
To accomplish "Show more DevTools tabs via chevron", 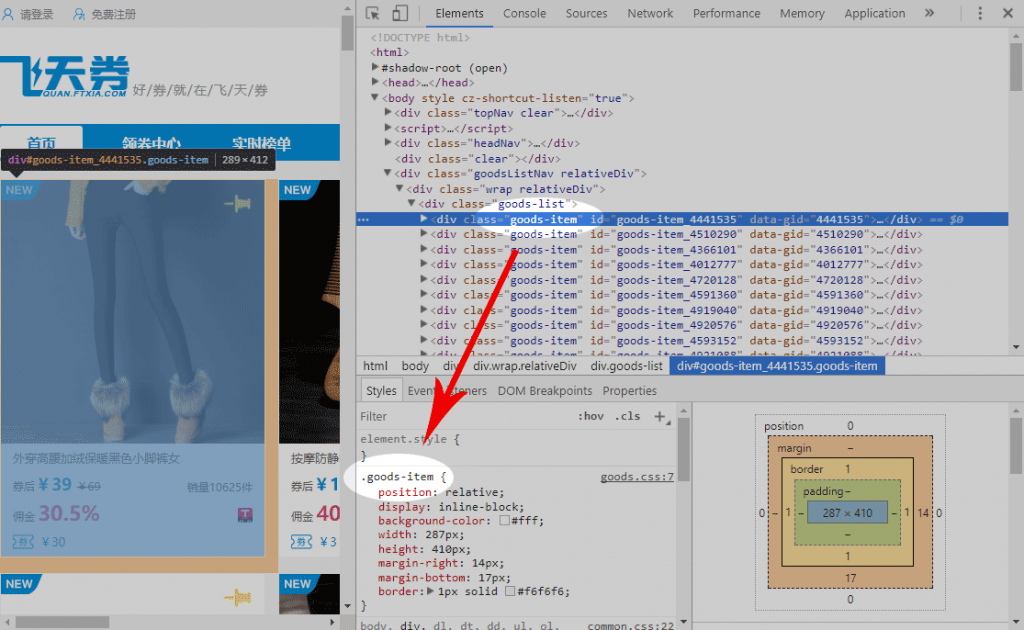I will click(x=929, y=13).
